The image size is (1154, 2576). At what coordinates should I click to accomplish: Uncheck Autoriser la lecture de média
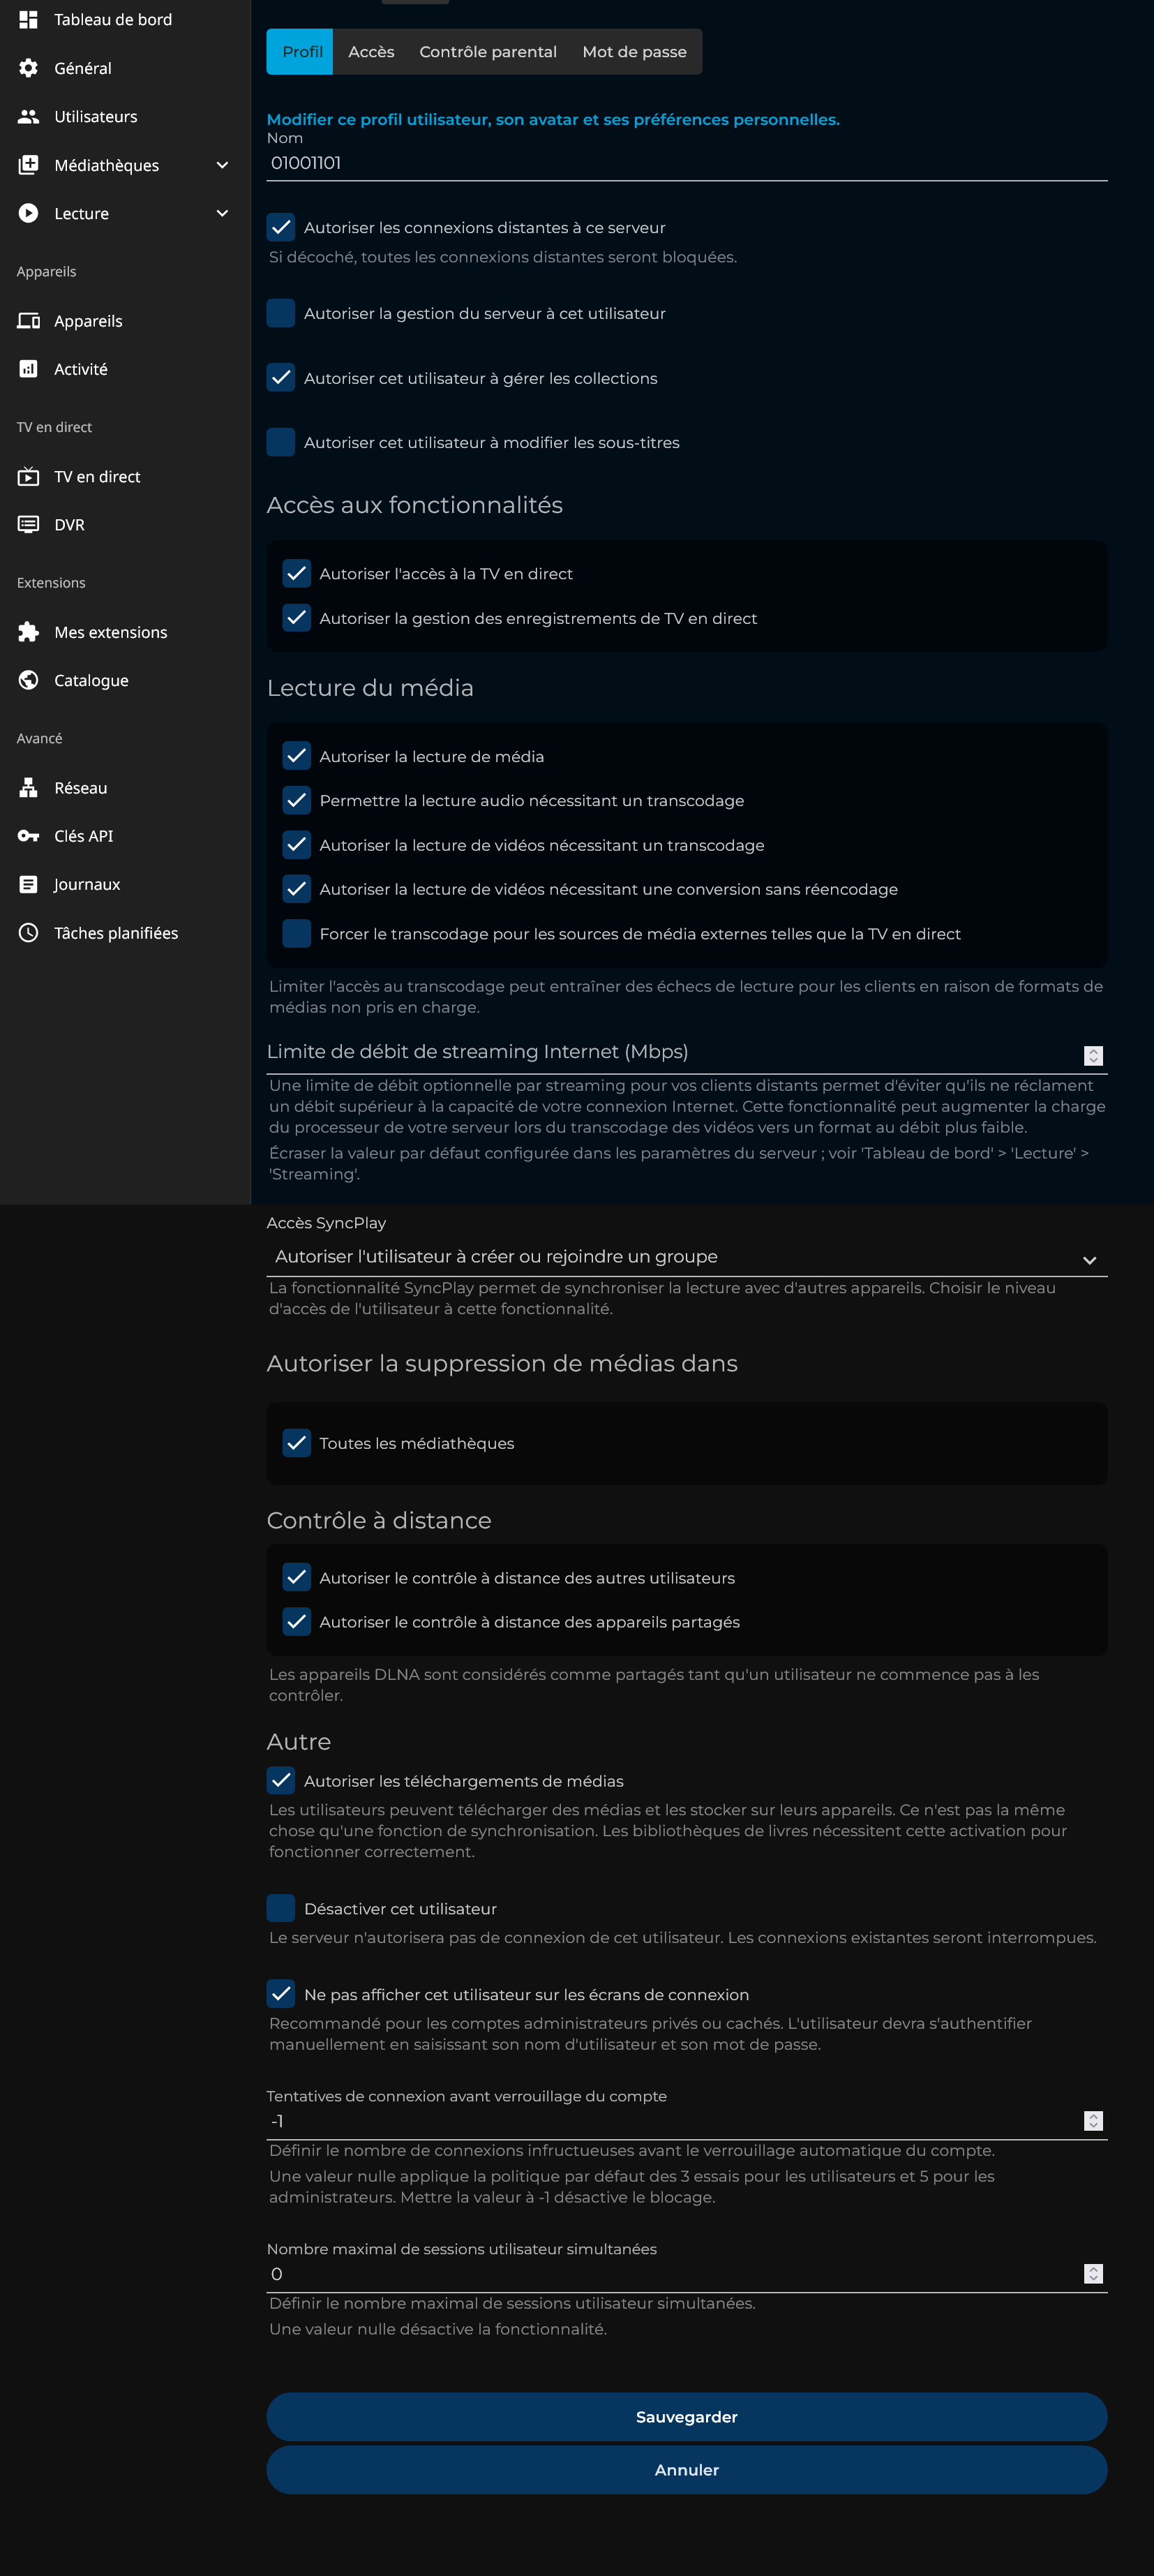click(297, 756)
